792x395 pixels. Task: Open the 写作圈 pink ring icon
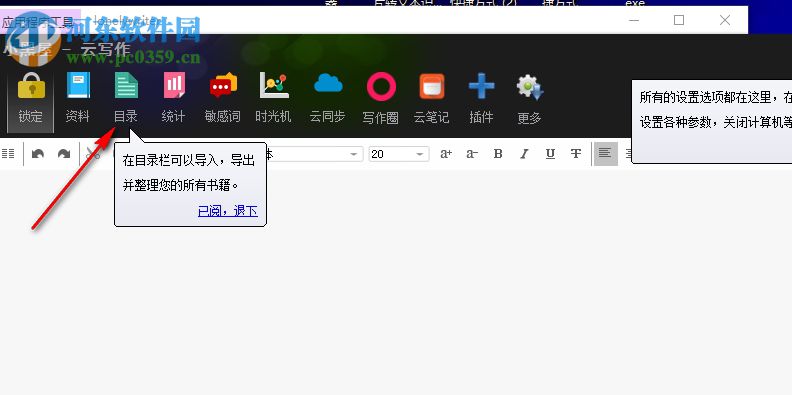381,86
